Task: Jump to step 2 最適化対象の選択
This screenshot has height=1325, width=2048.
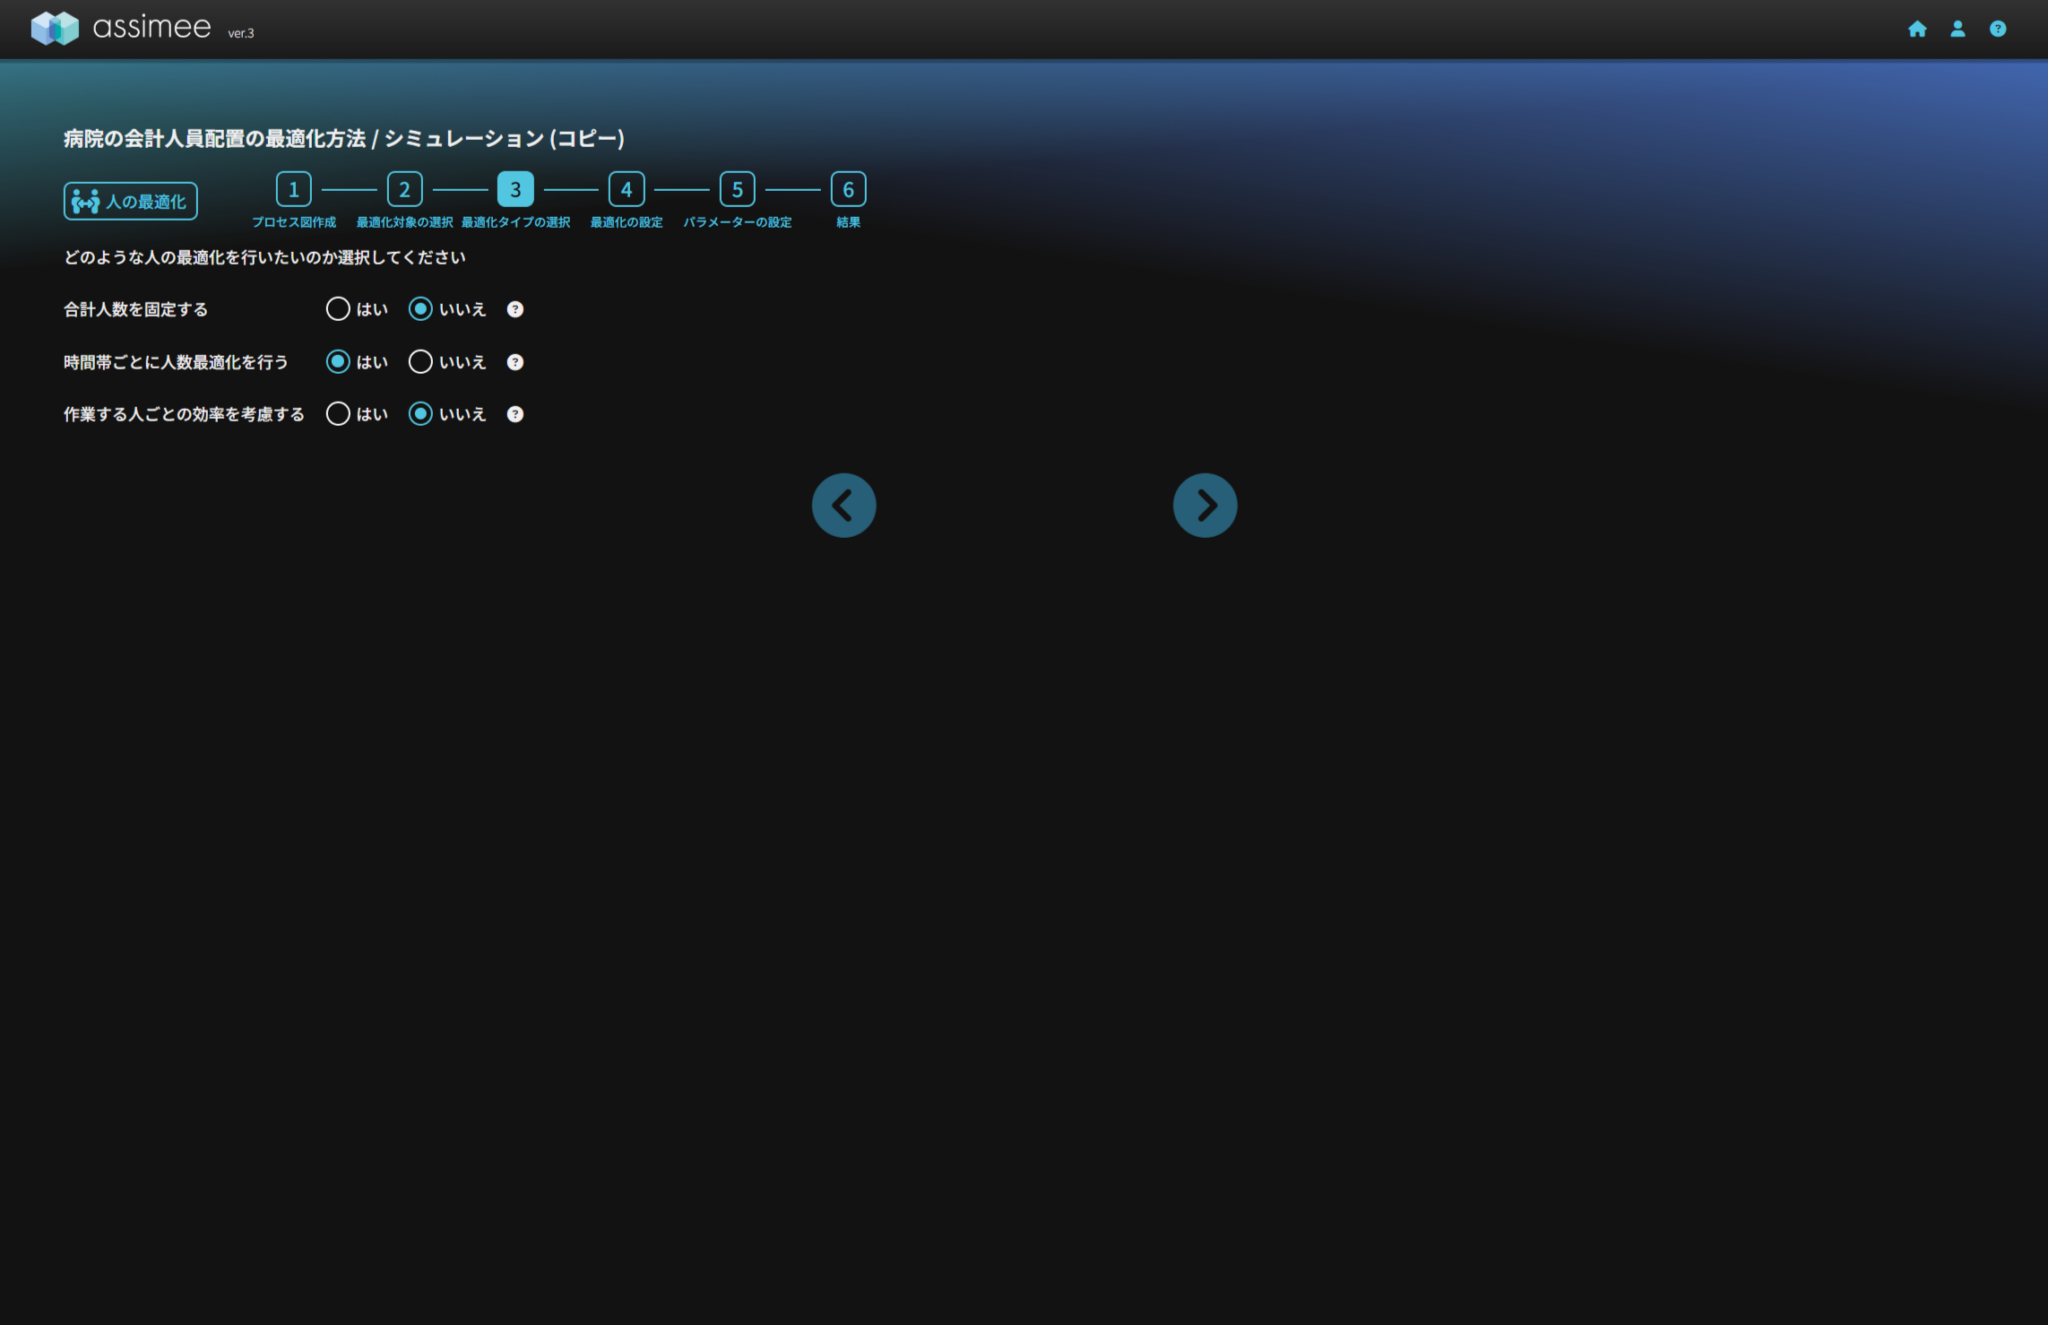Action: (x=404, y=189)
